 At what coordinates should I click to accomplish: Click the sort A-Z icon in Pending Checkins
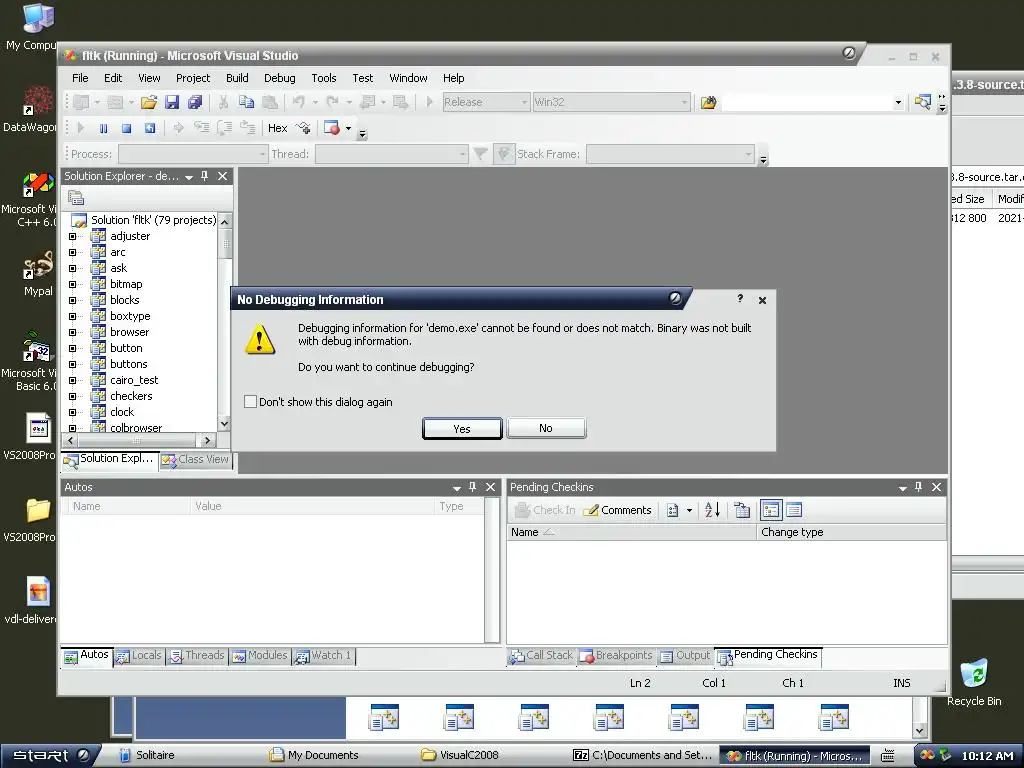click(712, 510)
